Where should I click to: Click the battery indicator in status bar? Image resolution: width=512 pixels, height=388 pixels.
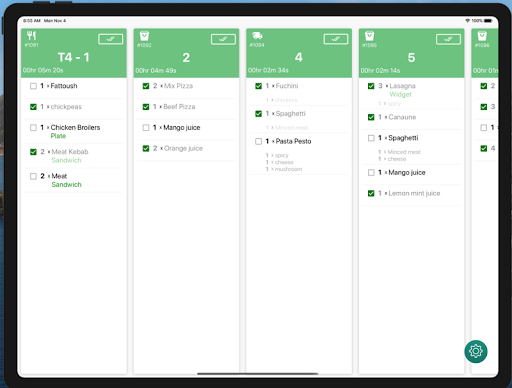(x=488, y=21)
